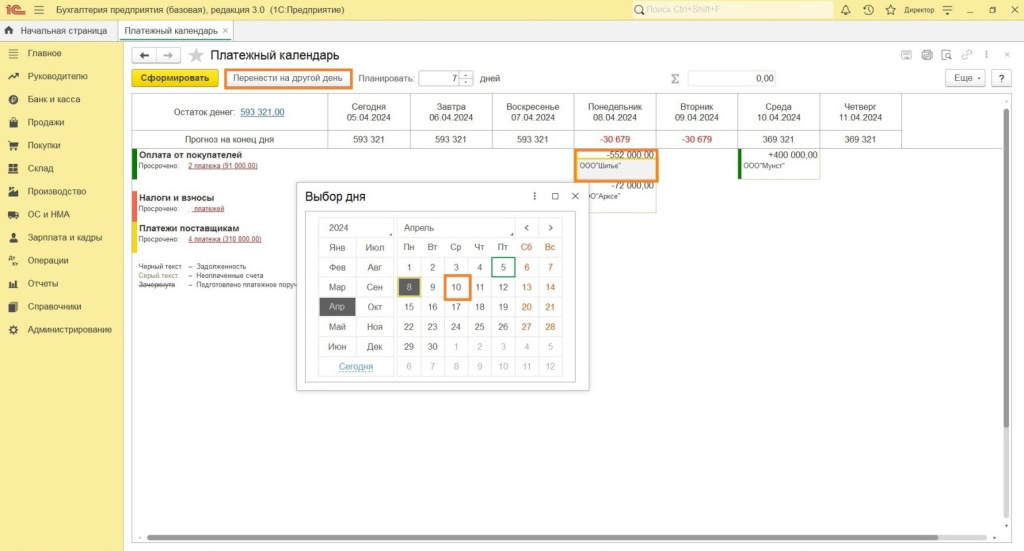1024x551 pixels.
Task: Click the back navigation arrow
Action: point(145,55)
